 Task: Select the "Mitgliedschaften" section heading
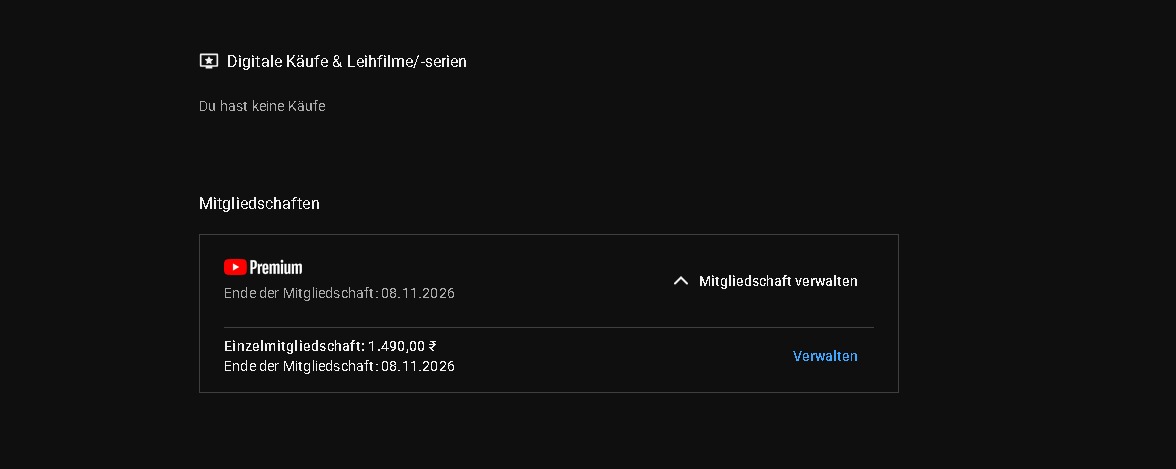coord(259,203)
